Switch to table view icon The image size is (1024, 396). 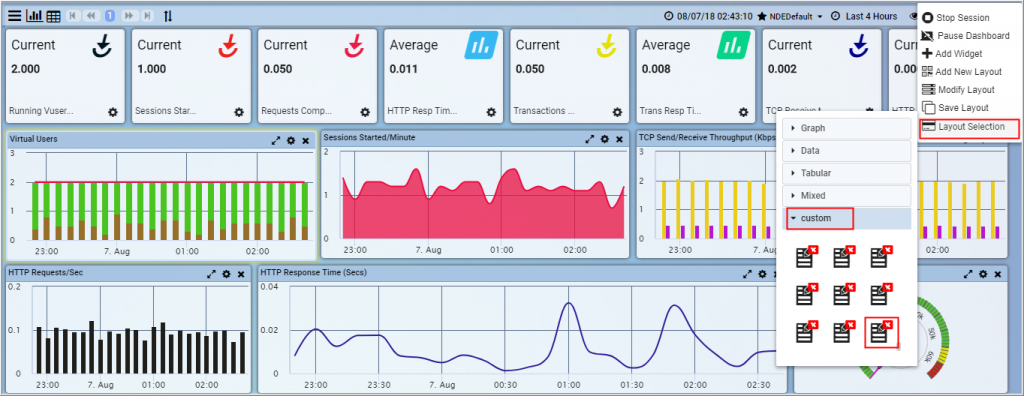click(x=54, y=16)
